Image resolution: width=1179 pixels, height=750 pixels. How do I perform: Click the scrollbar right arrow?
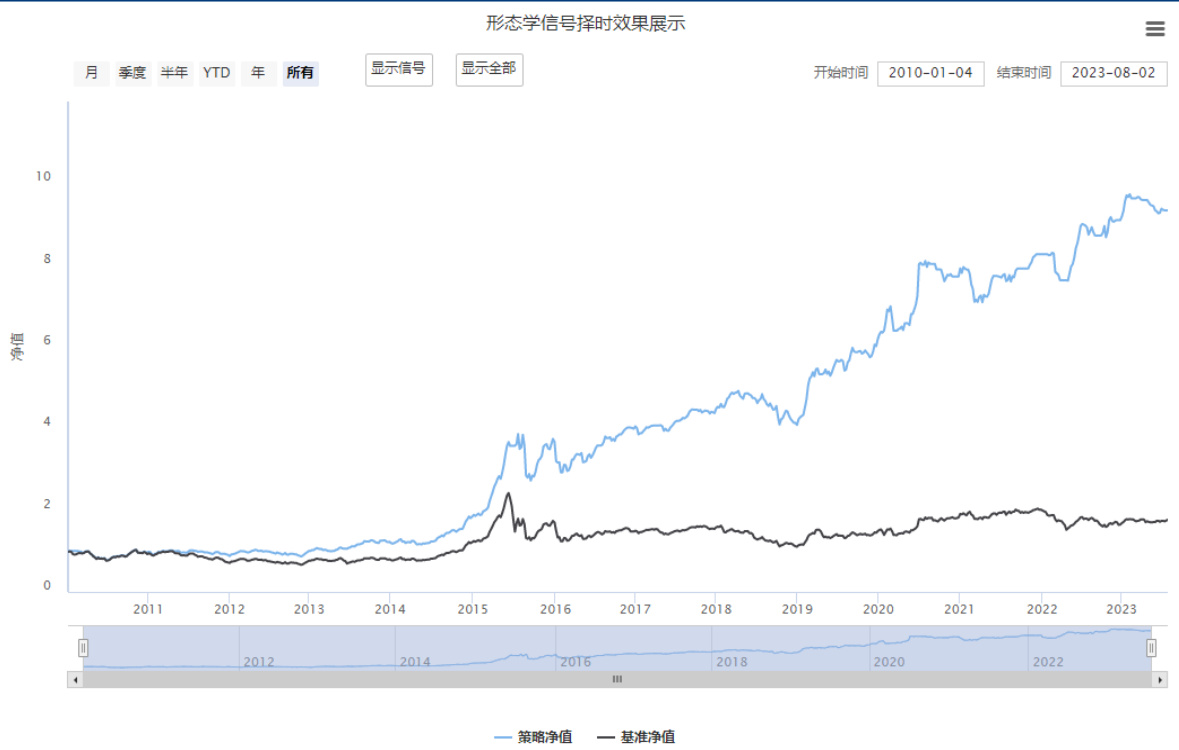[1160, 679]
